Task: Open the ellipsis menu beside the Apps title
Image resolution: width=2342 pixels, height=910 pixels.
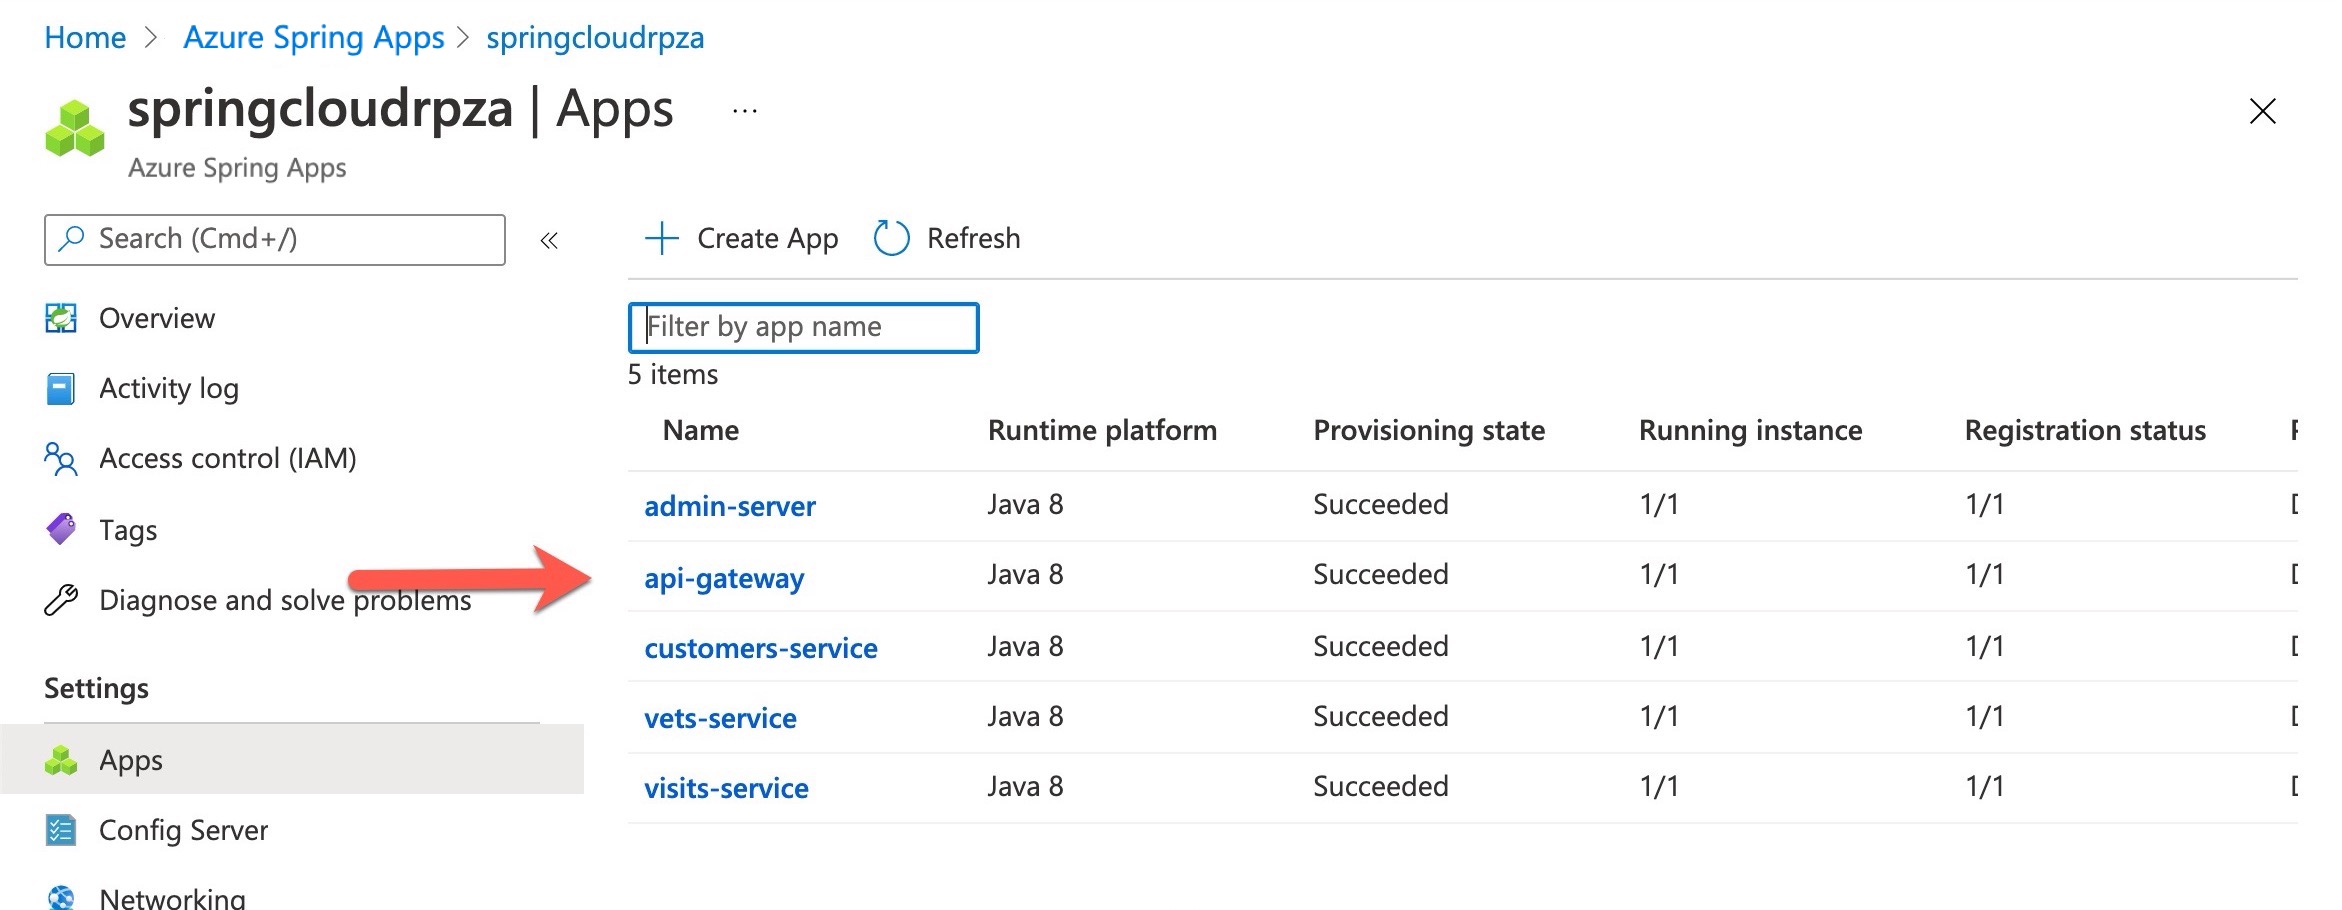Action: [743, 110]
